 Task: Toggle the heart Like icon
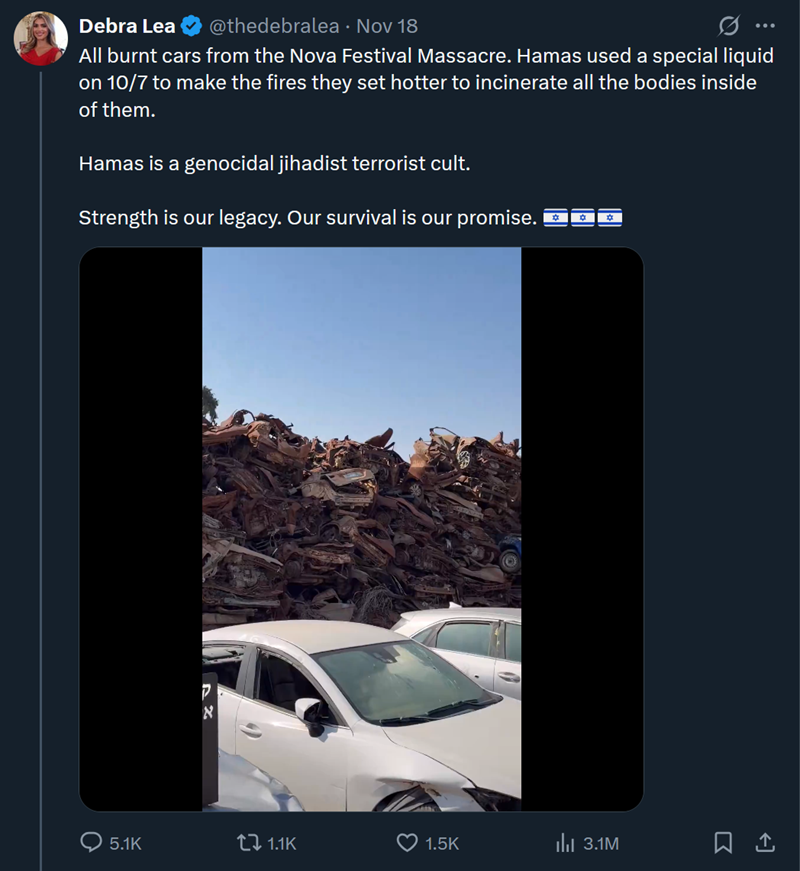(x=407, y=843)
